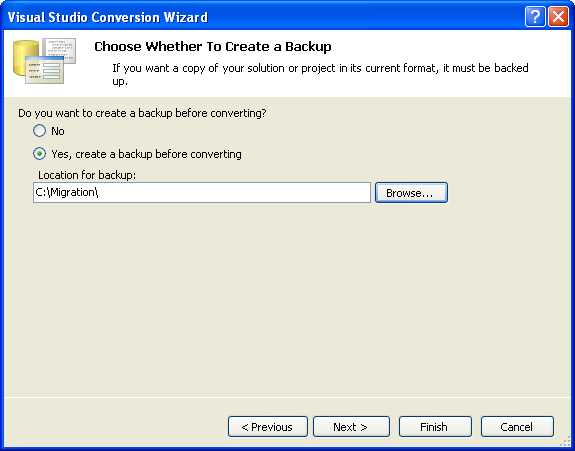The width and height of the screenshot is (575, 451).
Task: Click Finish to complete the wizard
Action: [435, 426]
